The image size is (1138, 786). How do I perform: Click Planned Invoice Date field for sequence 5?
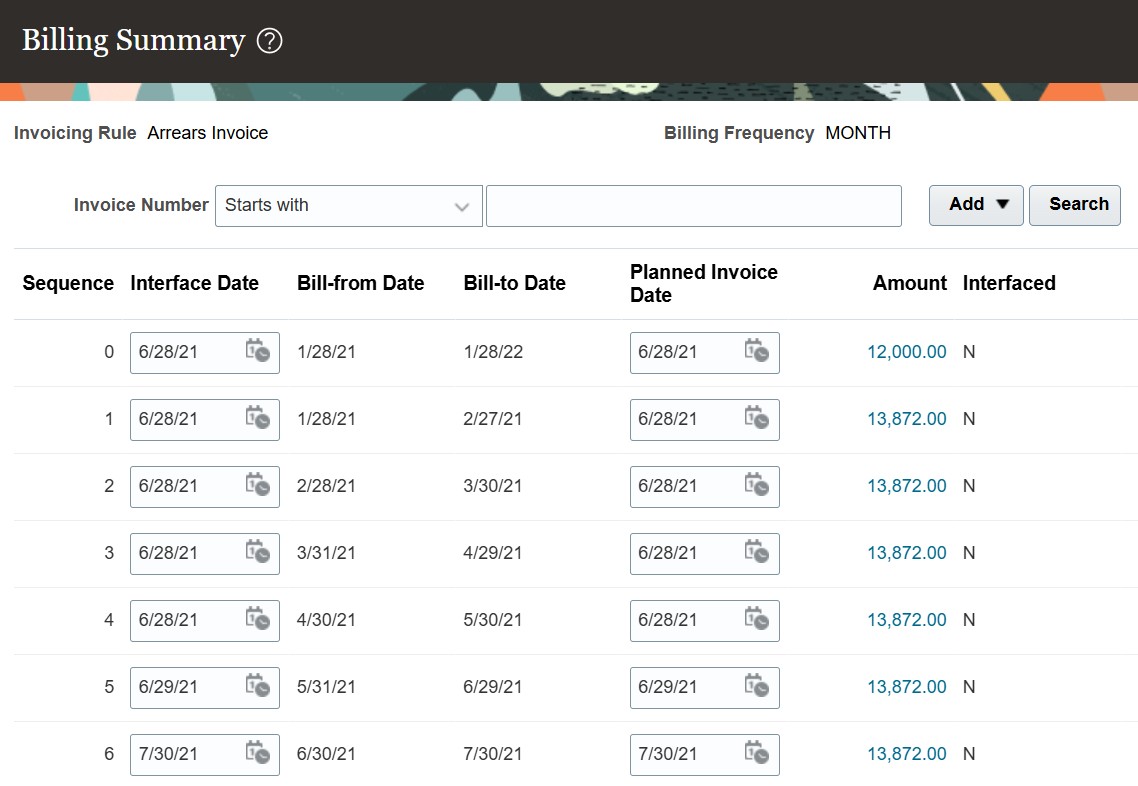click(x=686, y=687)
